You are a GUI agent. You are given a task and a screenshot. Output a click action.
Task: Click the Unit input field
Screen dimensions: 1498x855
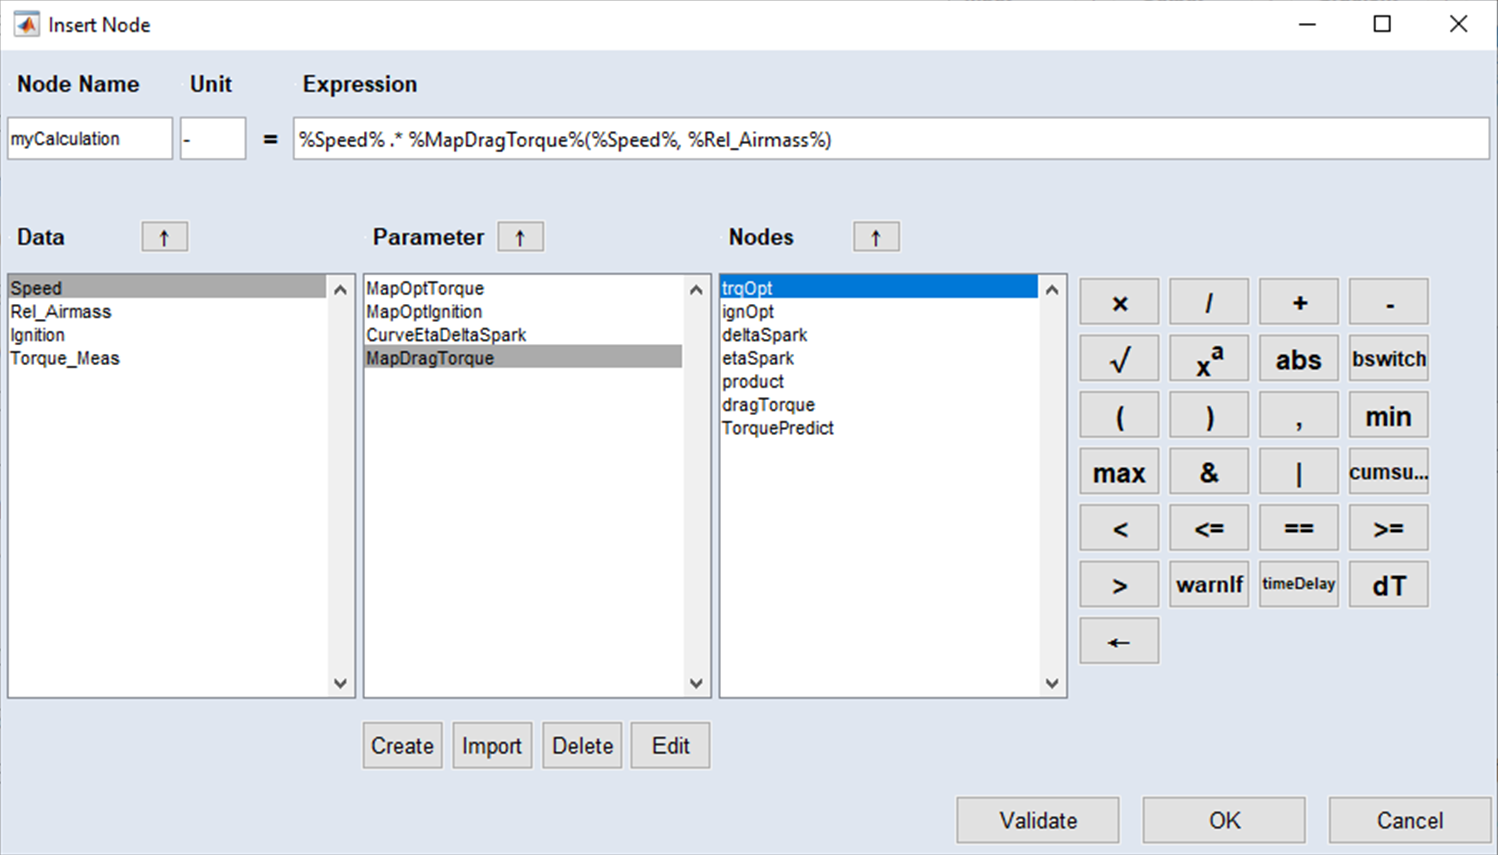click(x=213, y=139)
